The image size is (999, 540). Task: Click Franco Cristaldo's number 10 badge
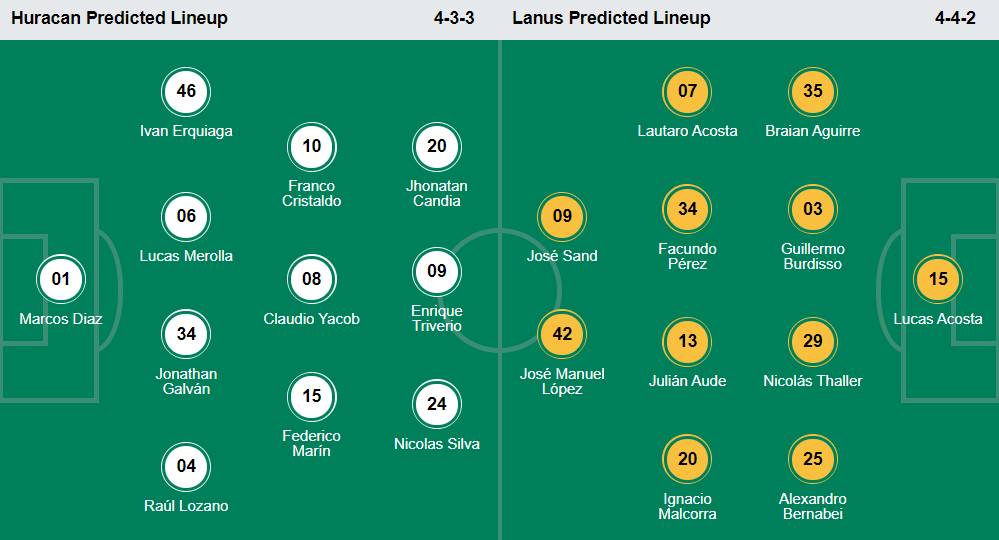312,147
